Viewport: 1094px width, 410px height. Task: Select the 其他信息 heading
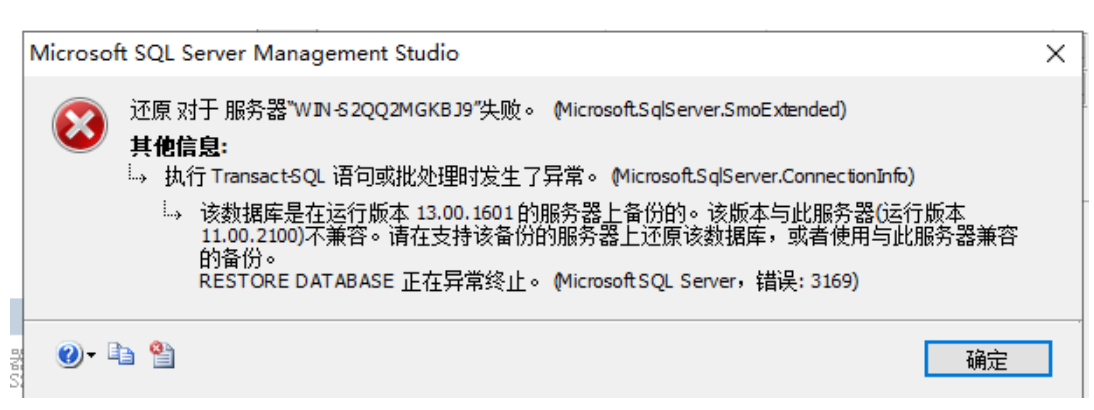180,146
